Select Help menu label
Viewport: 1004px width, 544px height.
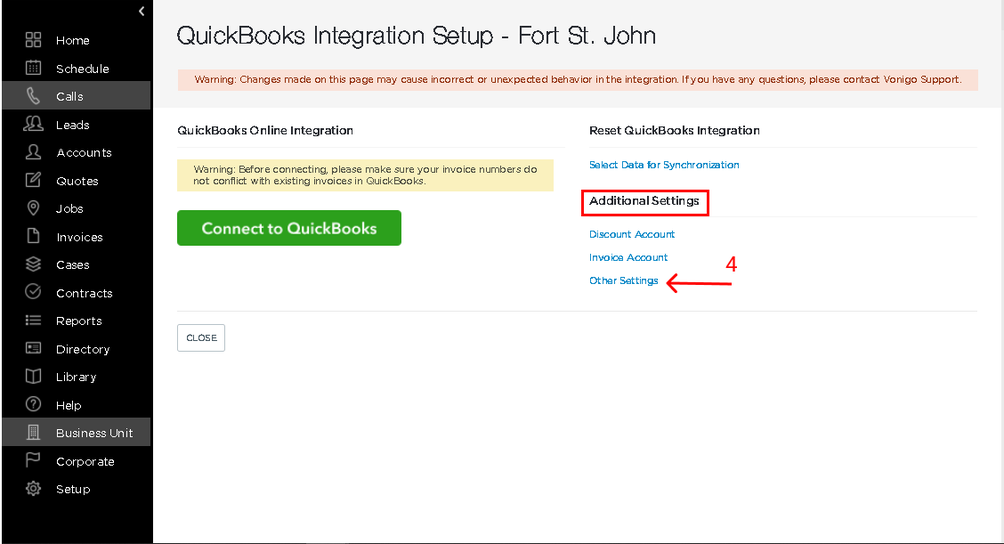[x=69, y=405]
